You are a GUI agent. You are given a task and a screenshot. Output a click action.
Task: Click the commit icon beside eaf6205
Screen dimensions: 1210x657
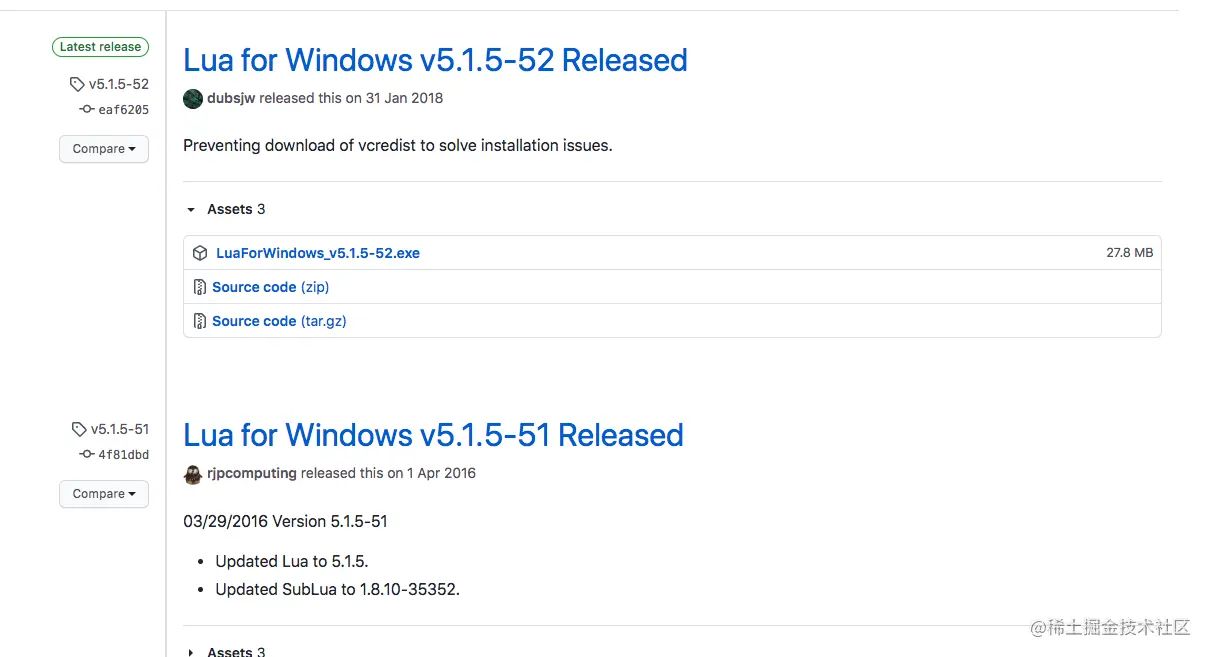(87, 110)
